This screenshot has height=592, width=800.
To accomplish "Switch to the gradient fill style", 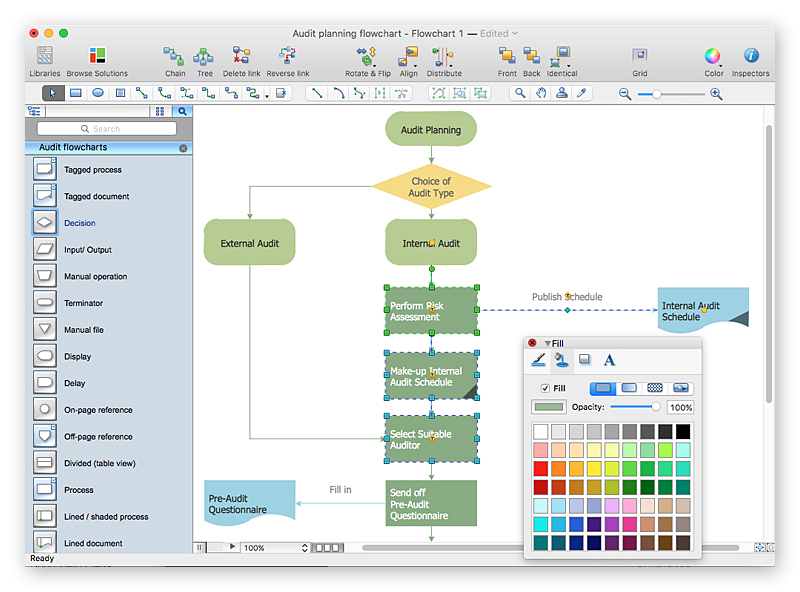I will tap(630, 388).
